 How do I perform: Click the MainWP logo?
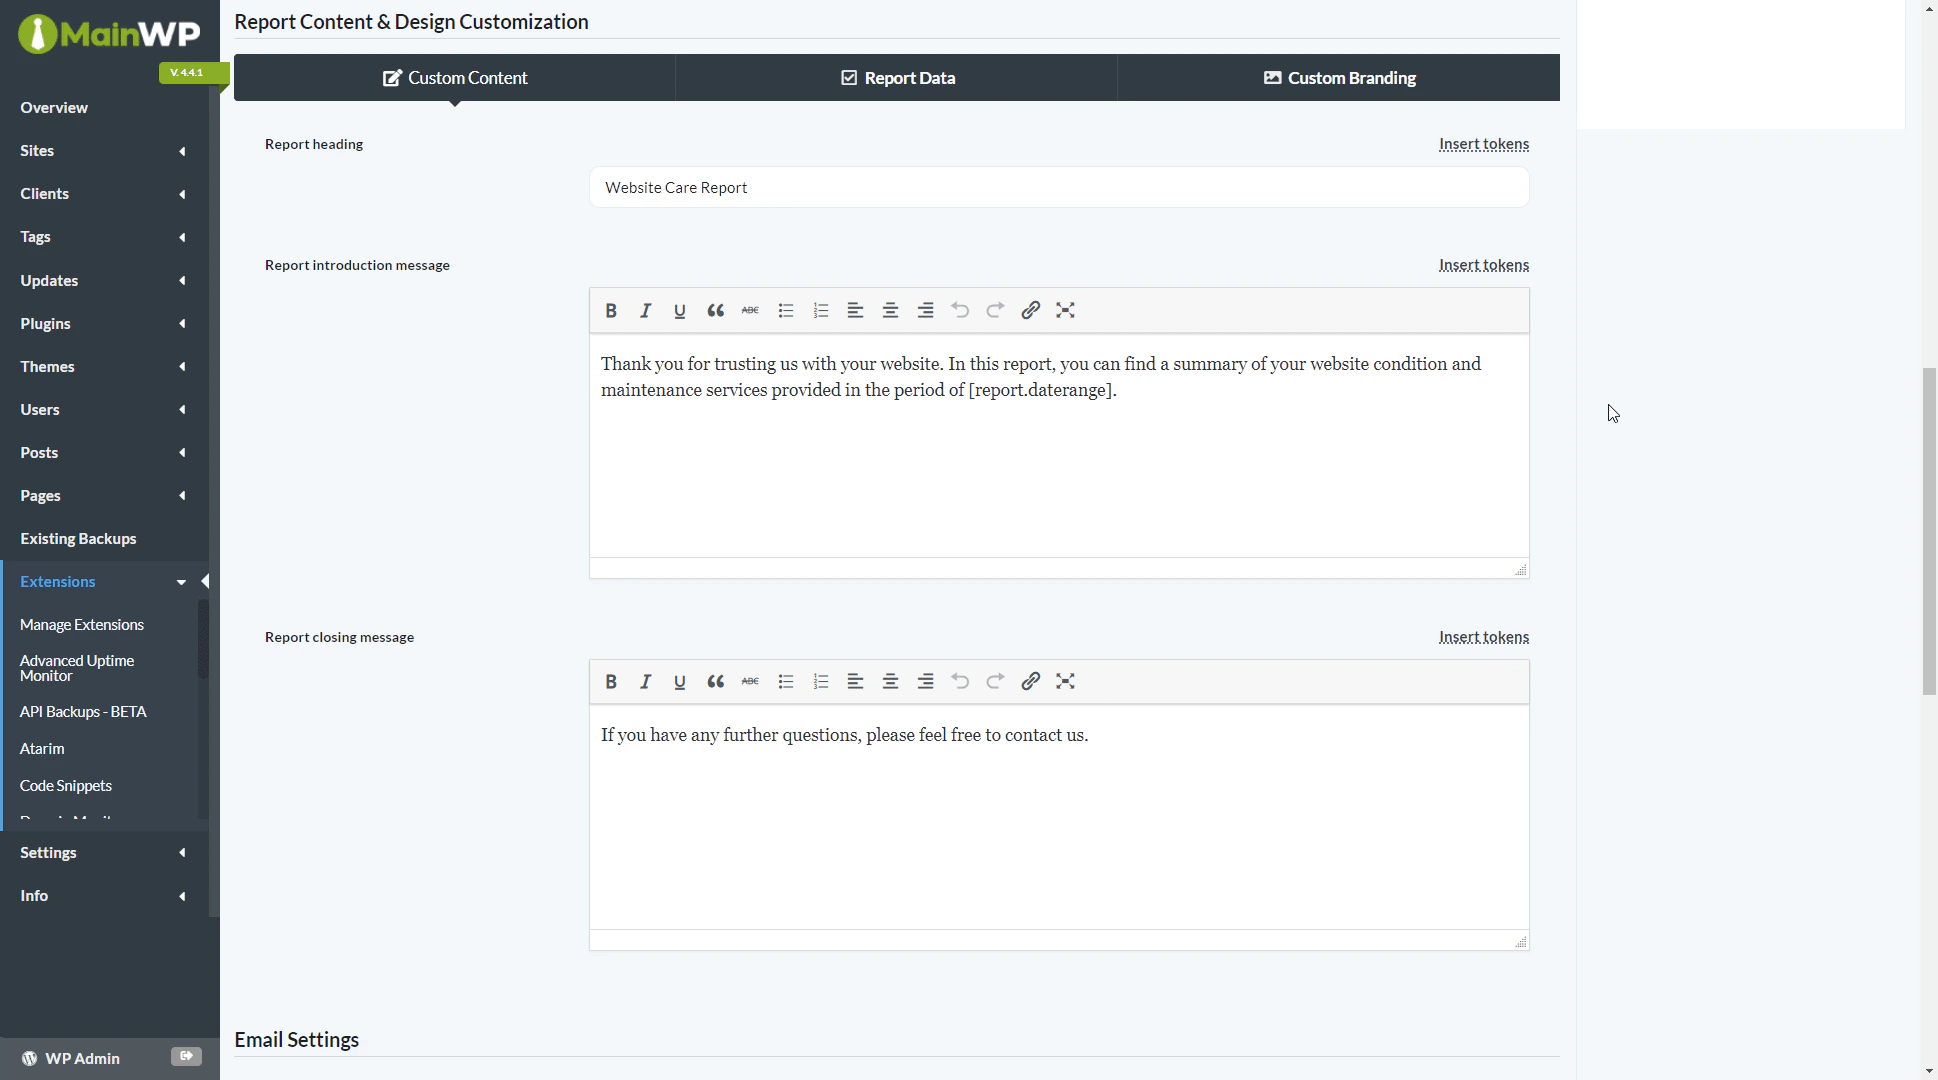tap(109, 34)
